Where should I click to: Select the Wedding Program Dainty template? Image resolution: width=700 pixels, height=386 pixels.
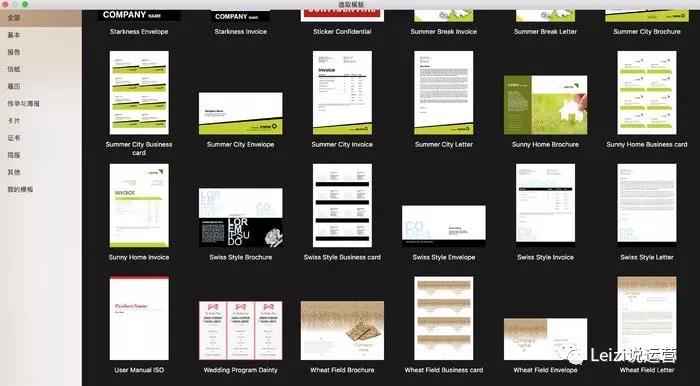(x=240, y=330)
